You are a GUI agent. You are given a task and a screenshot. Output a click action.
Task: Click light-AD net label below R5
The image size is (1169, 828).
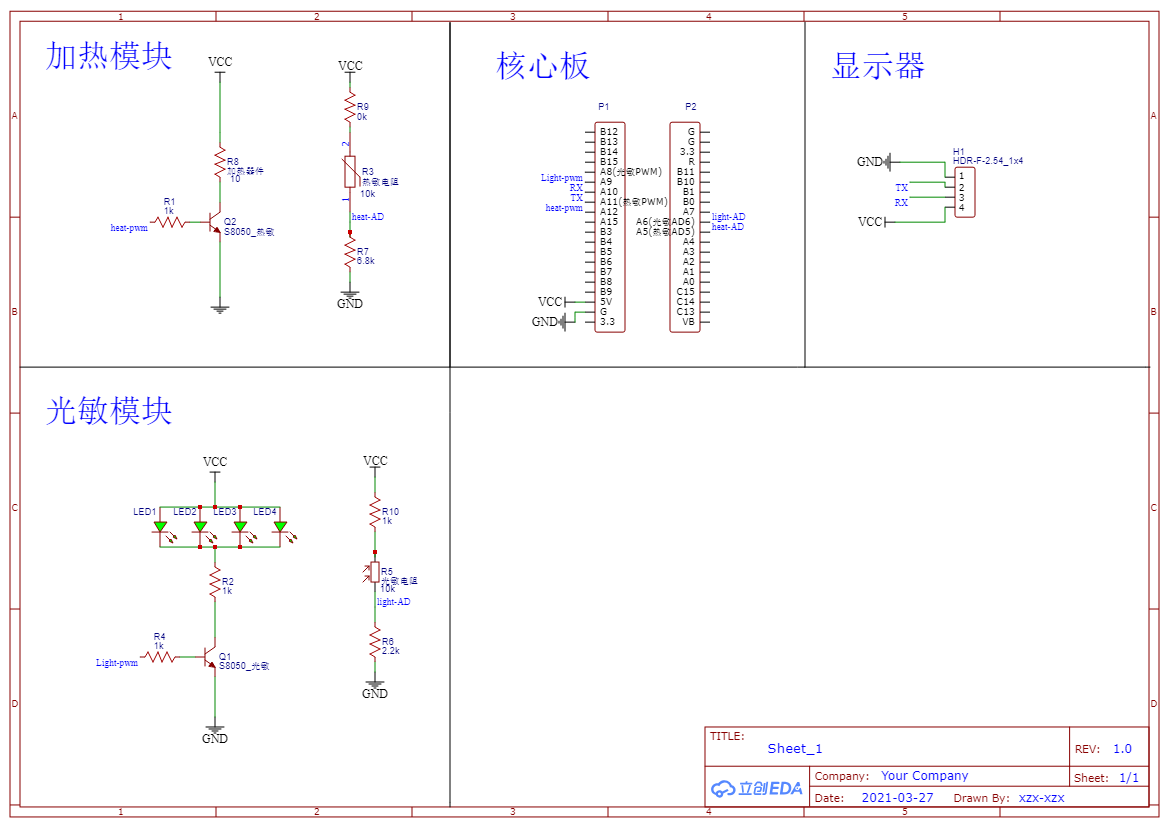tap(393, 601)
